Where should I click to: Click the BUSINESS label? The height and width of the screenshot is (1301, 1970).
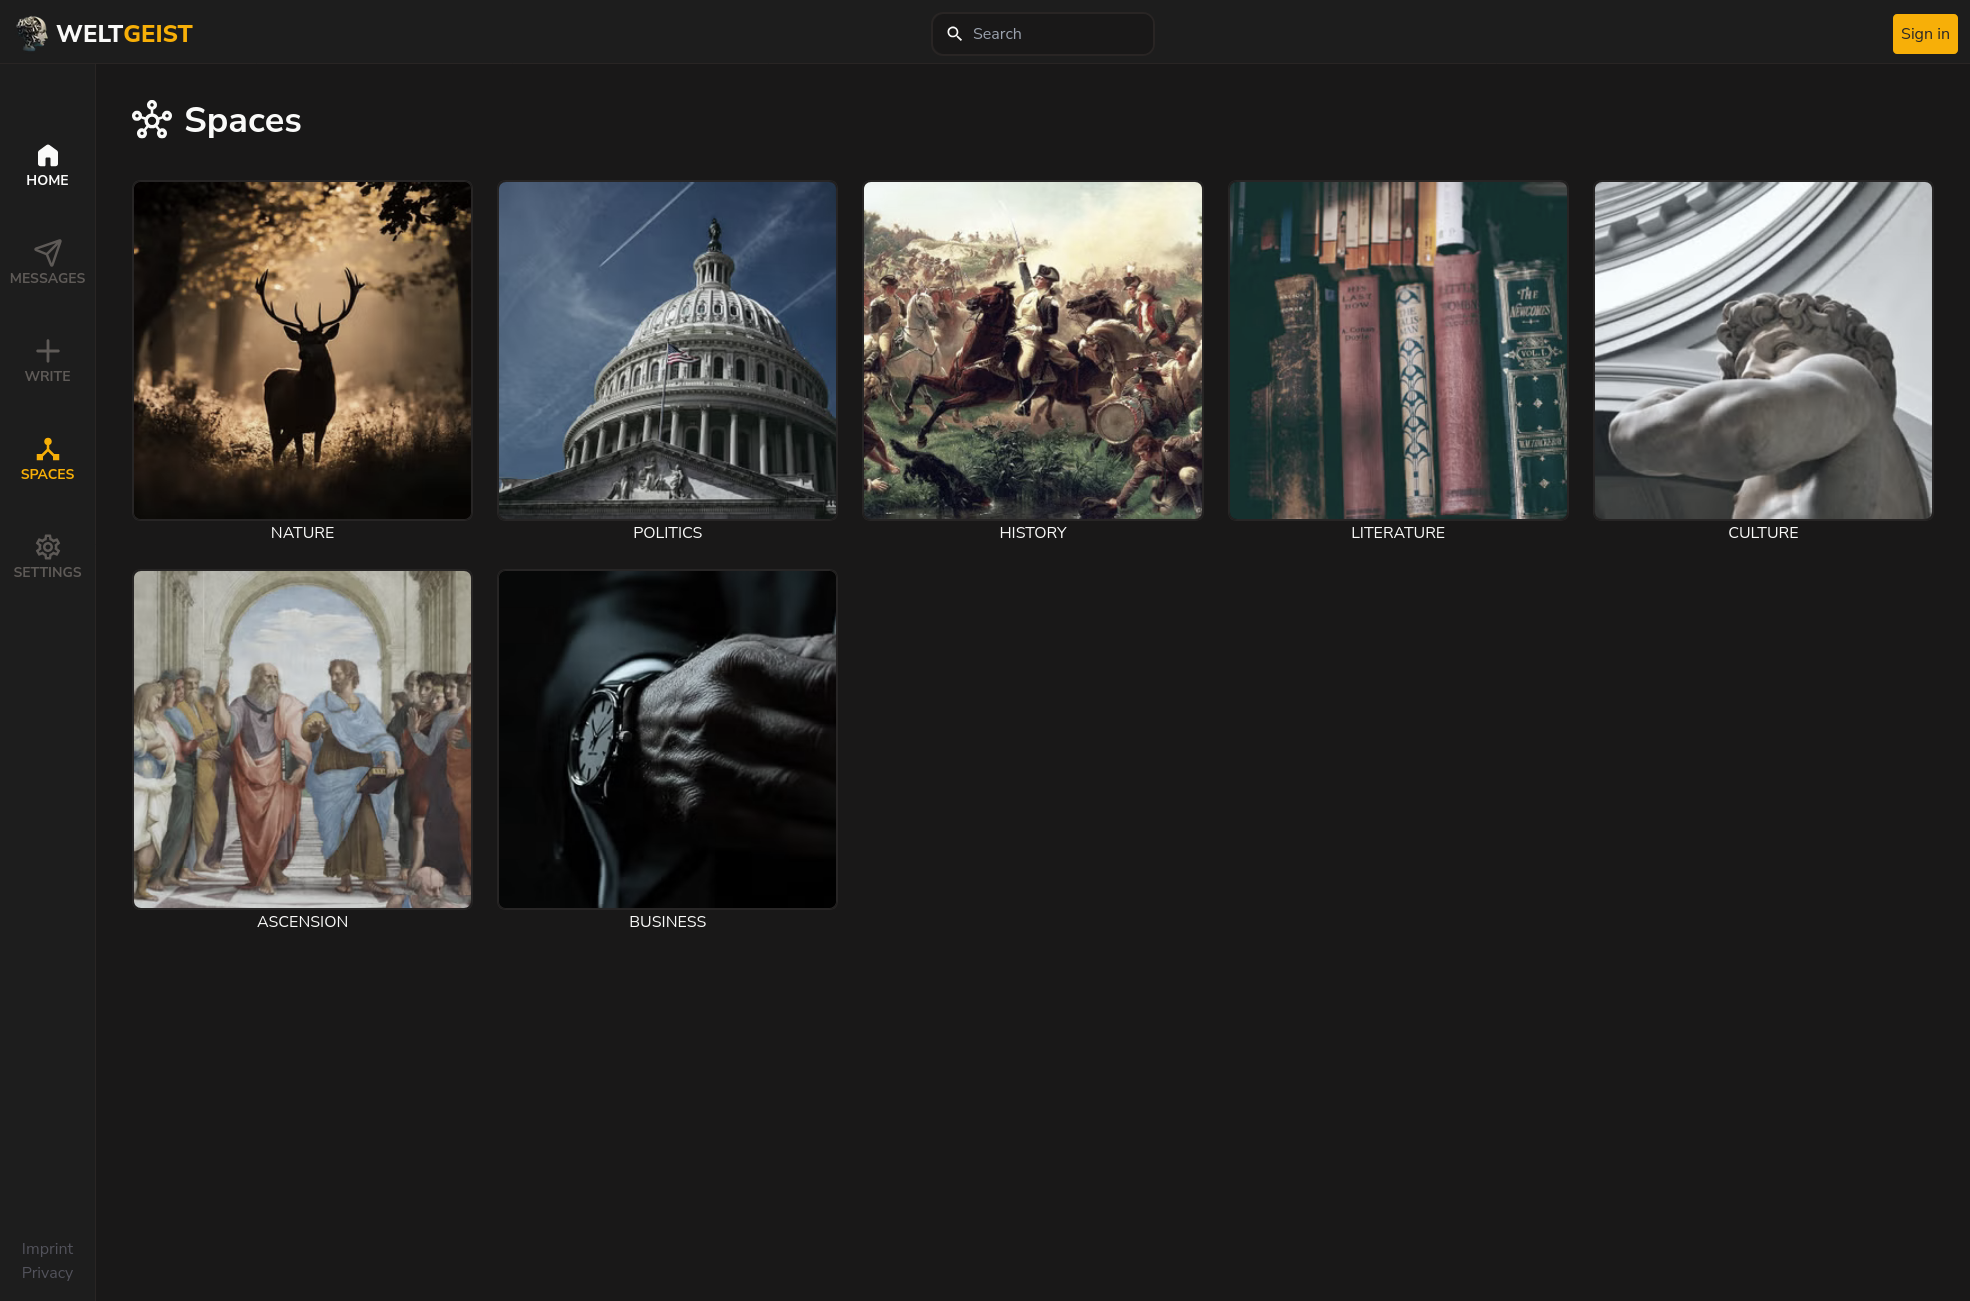click(x=668, y=922)
